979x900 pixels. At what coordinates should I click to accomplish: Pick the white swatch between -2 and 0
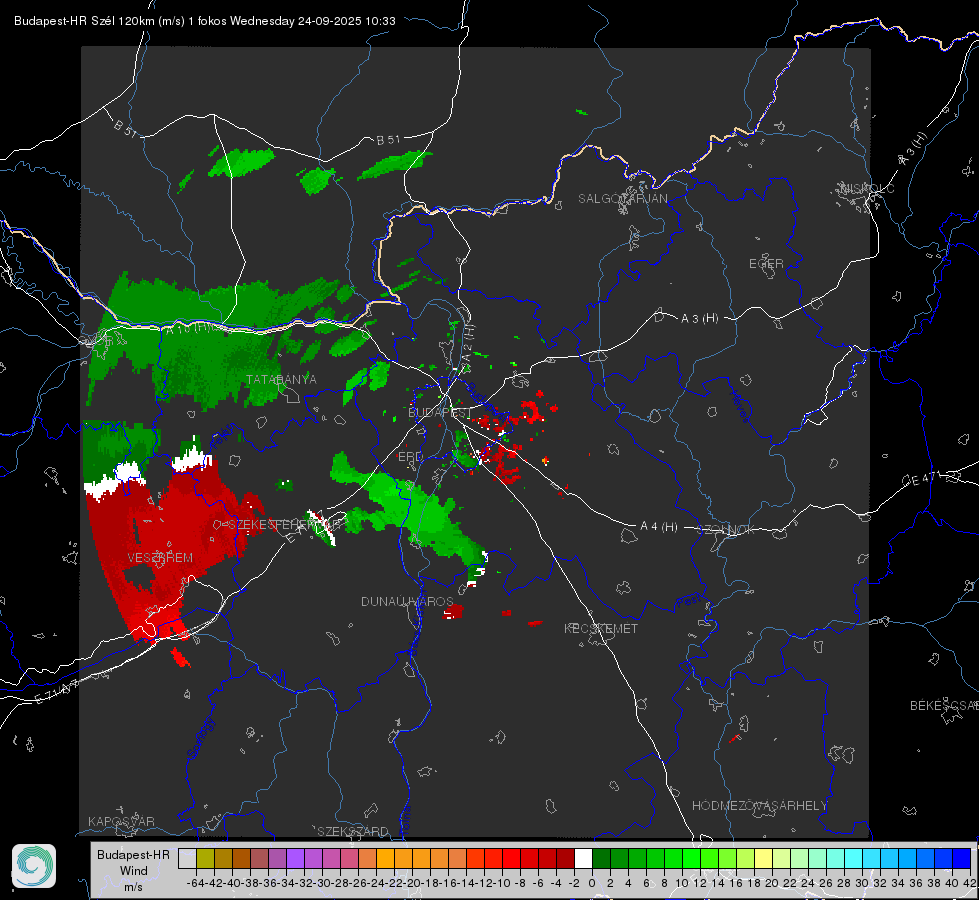click(583, 858)
